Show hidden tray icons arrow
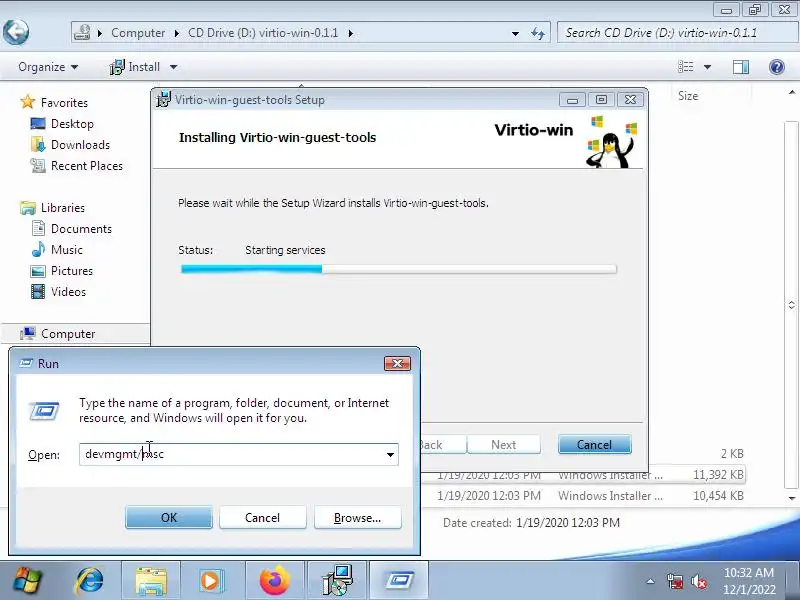 coord(651,581)
